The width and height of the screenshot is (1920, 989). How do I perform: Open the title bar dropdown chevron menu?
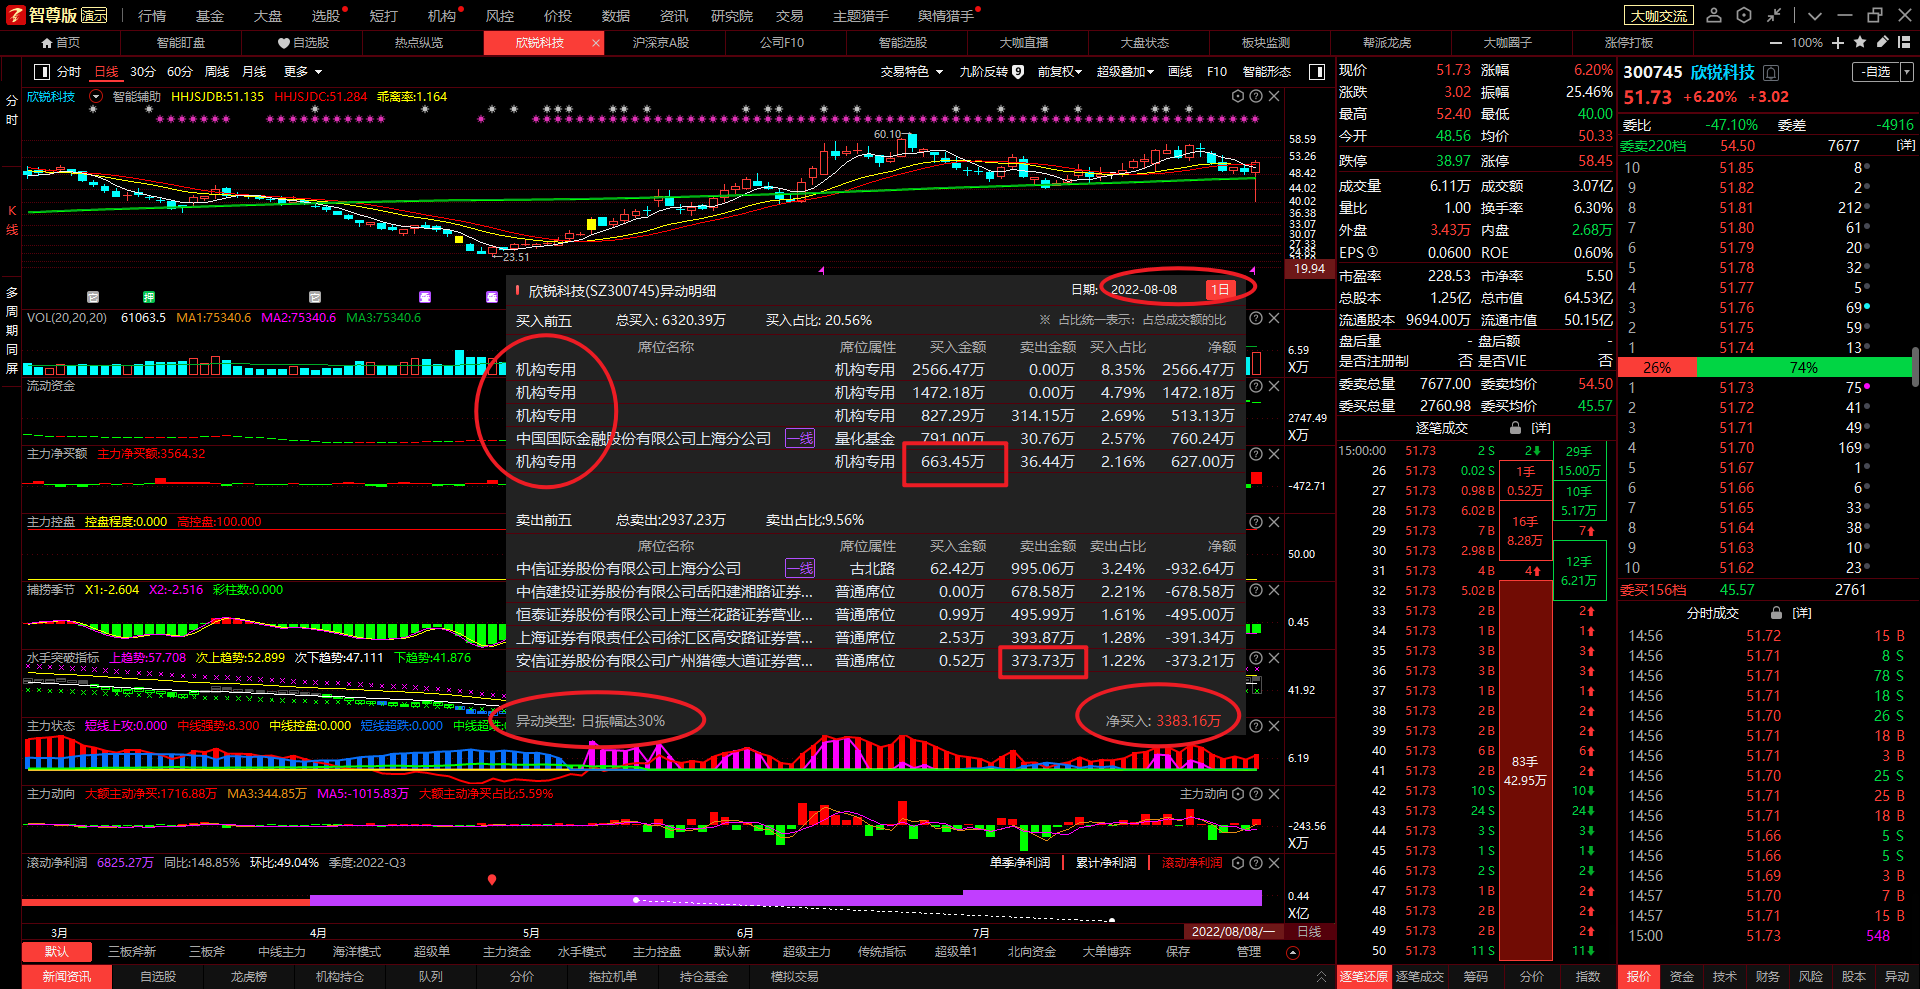[x=1815, y=16]
